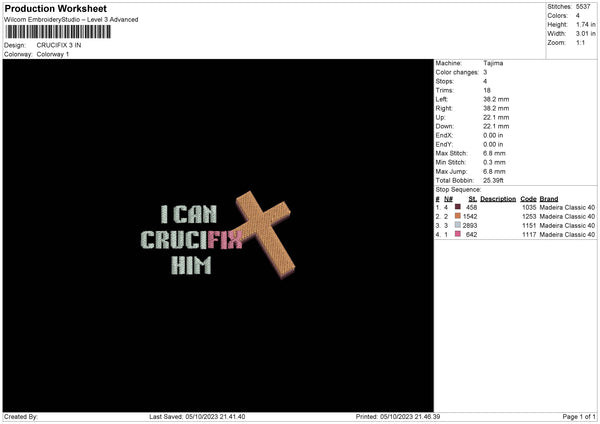The image size is (600, 424).
Task: Click the Page 1 of 1 label
Action: pyautogui.click(x=579, y=416)
